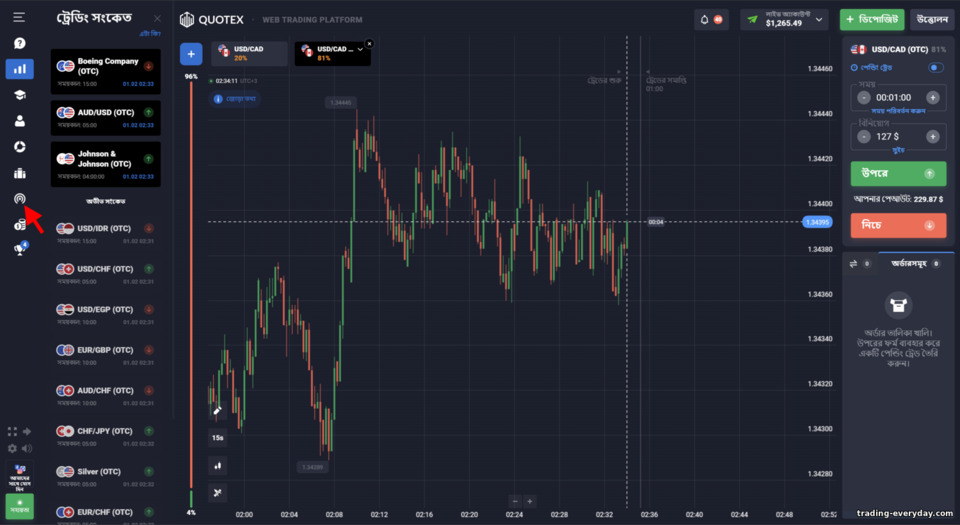
Task: Open the user profile icon
Action: (x=20, y=121)
